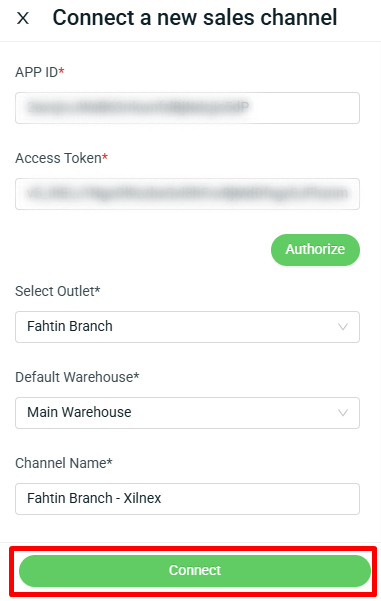The image size is (381, 601).
Task: Click the Channel Name label
Action: click(x=64, y=463)
